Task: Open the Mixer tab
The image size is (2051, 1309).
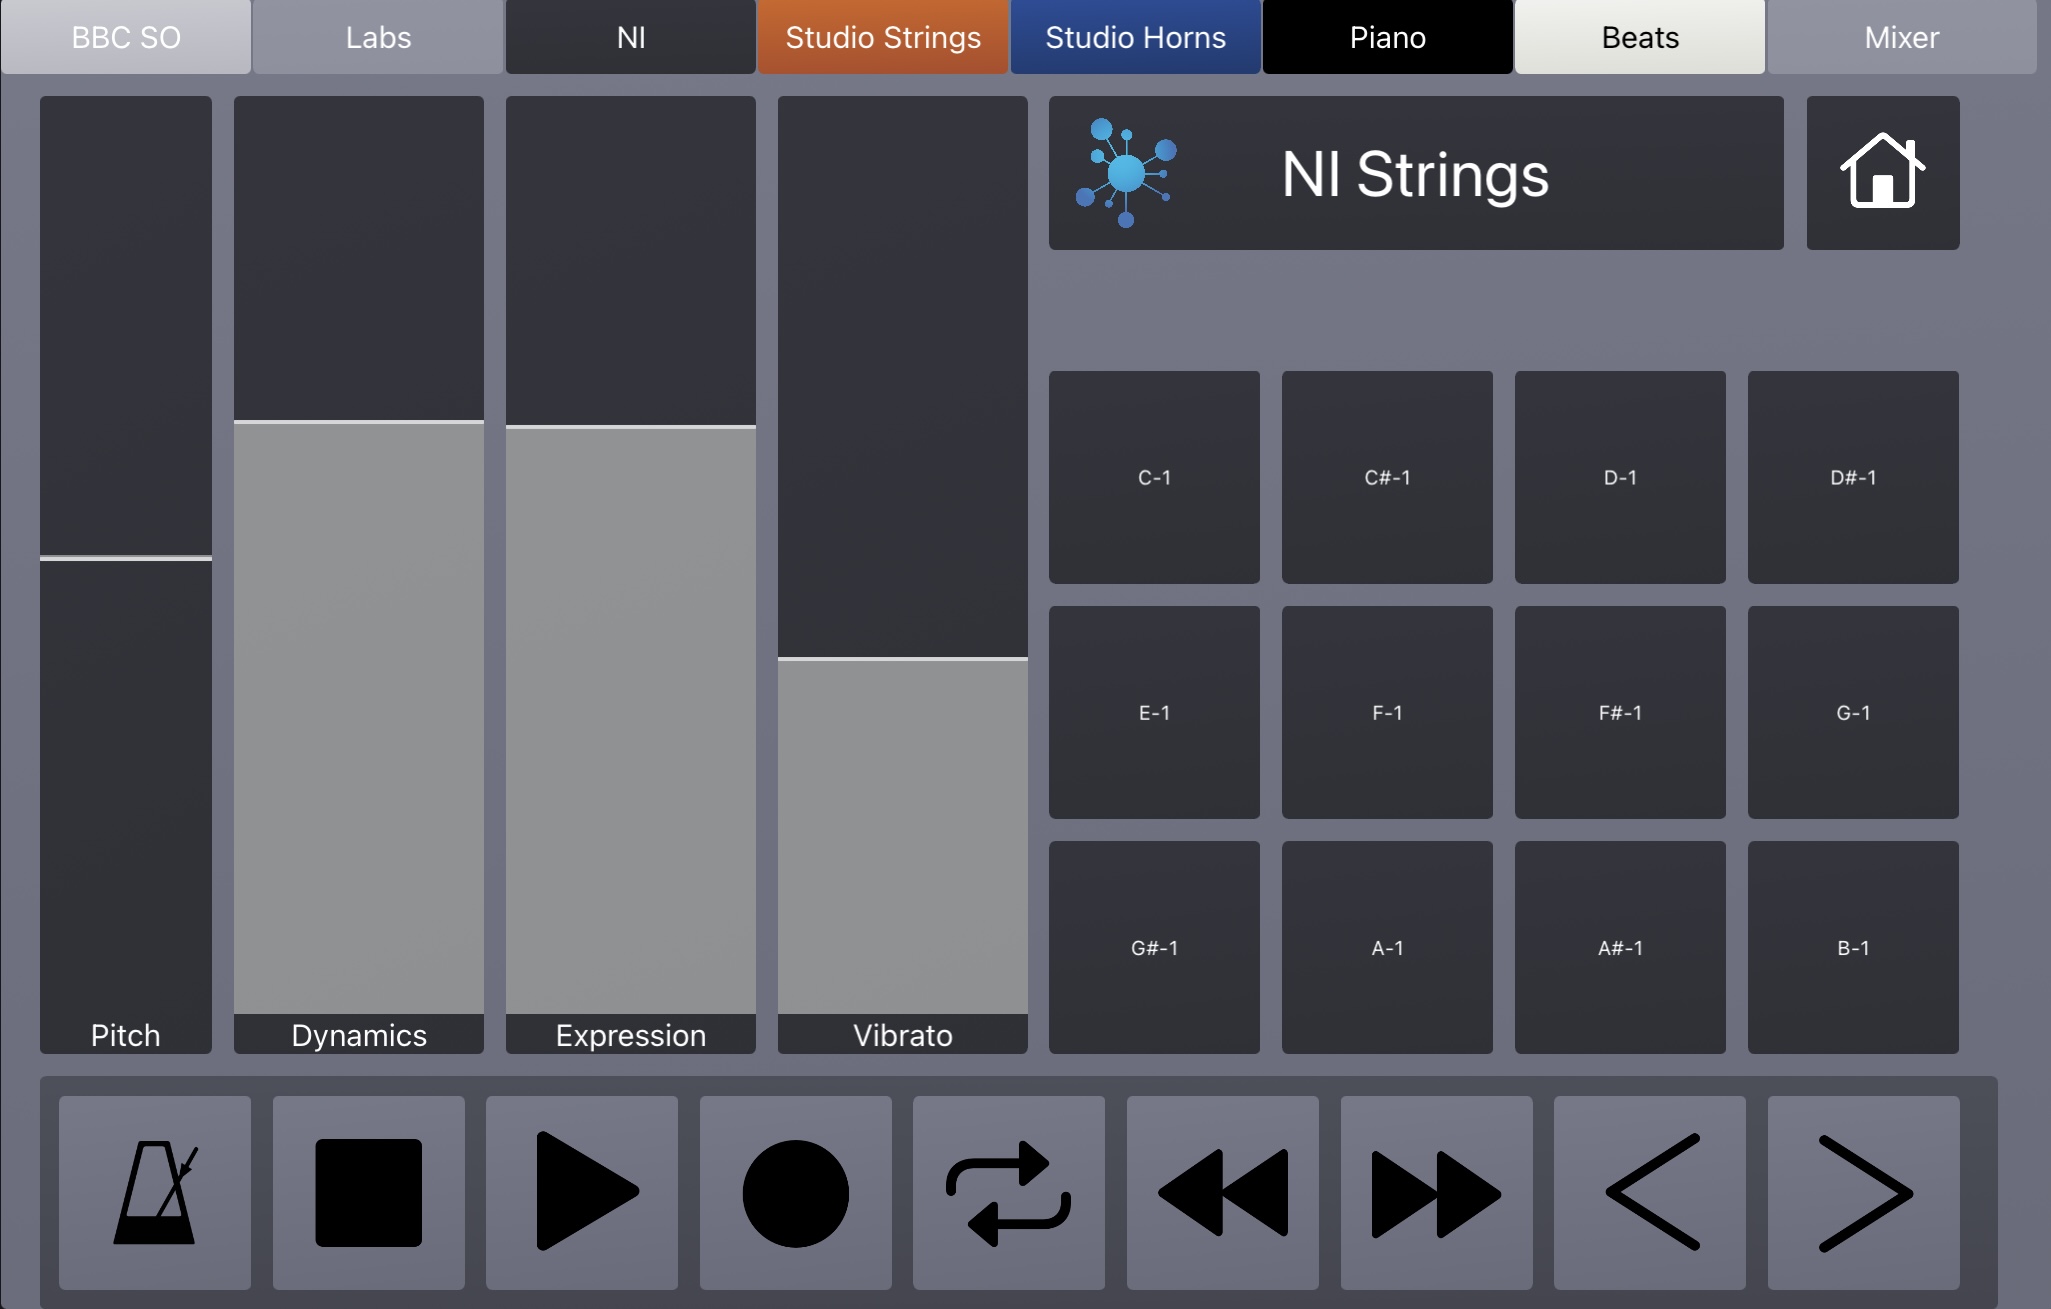Action: (1902, 37)
